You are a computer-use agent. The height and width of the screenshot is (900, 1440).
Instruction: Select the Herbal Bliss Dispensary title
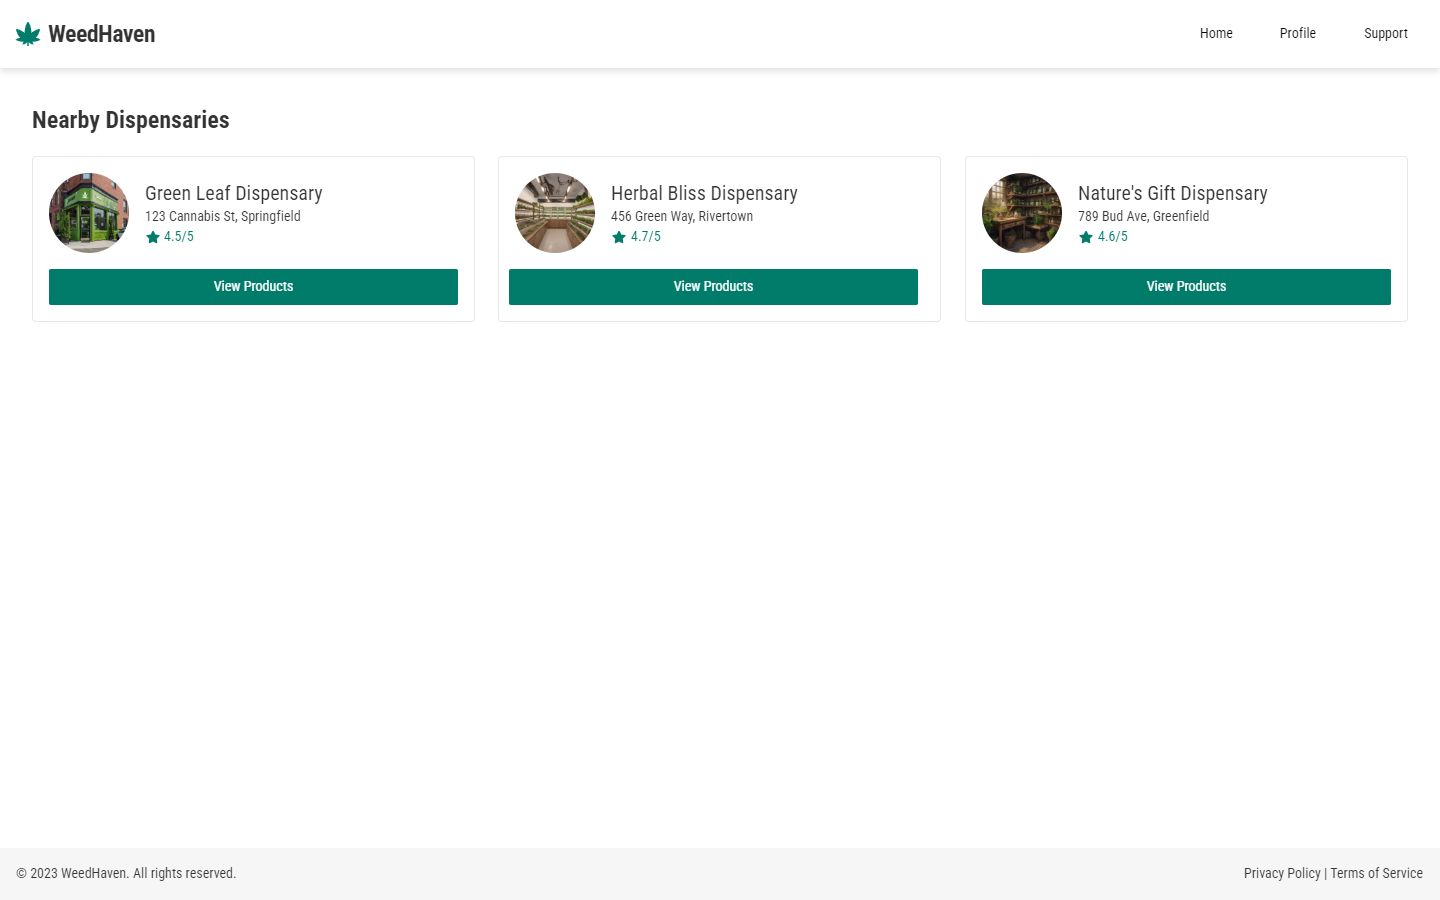704,193
